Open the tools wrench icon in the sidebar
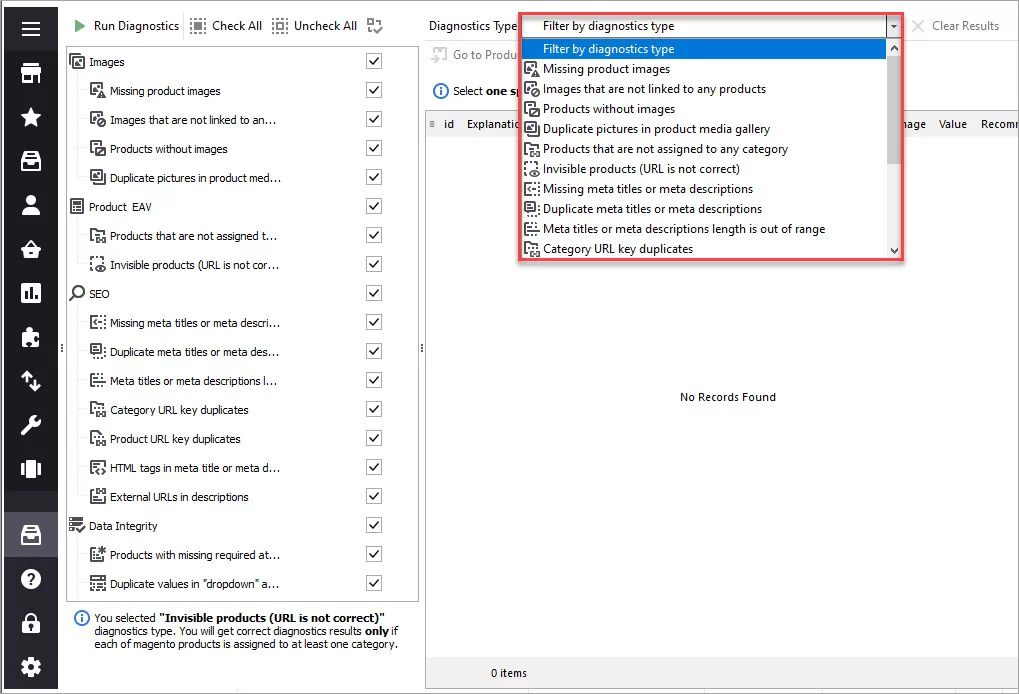The width and height of the screenshot is (1019, 694). 31,425
